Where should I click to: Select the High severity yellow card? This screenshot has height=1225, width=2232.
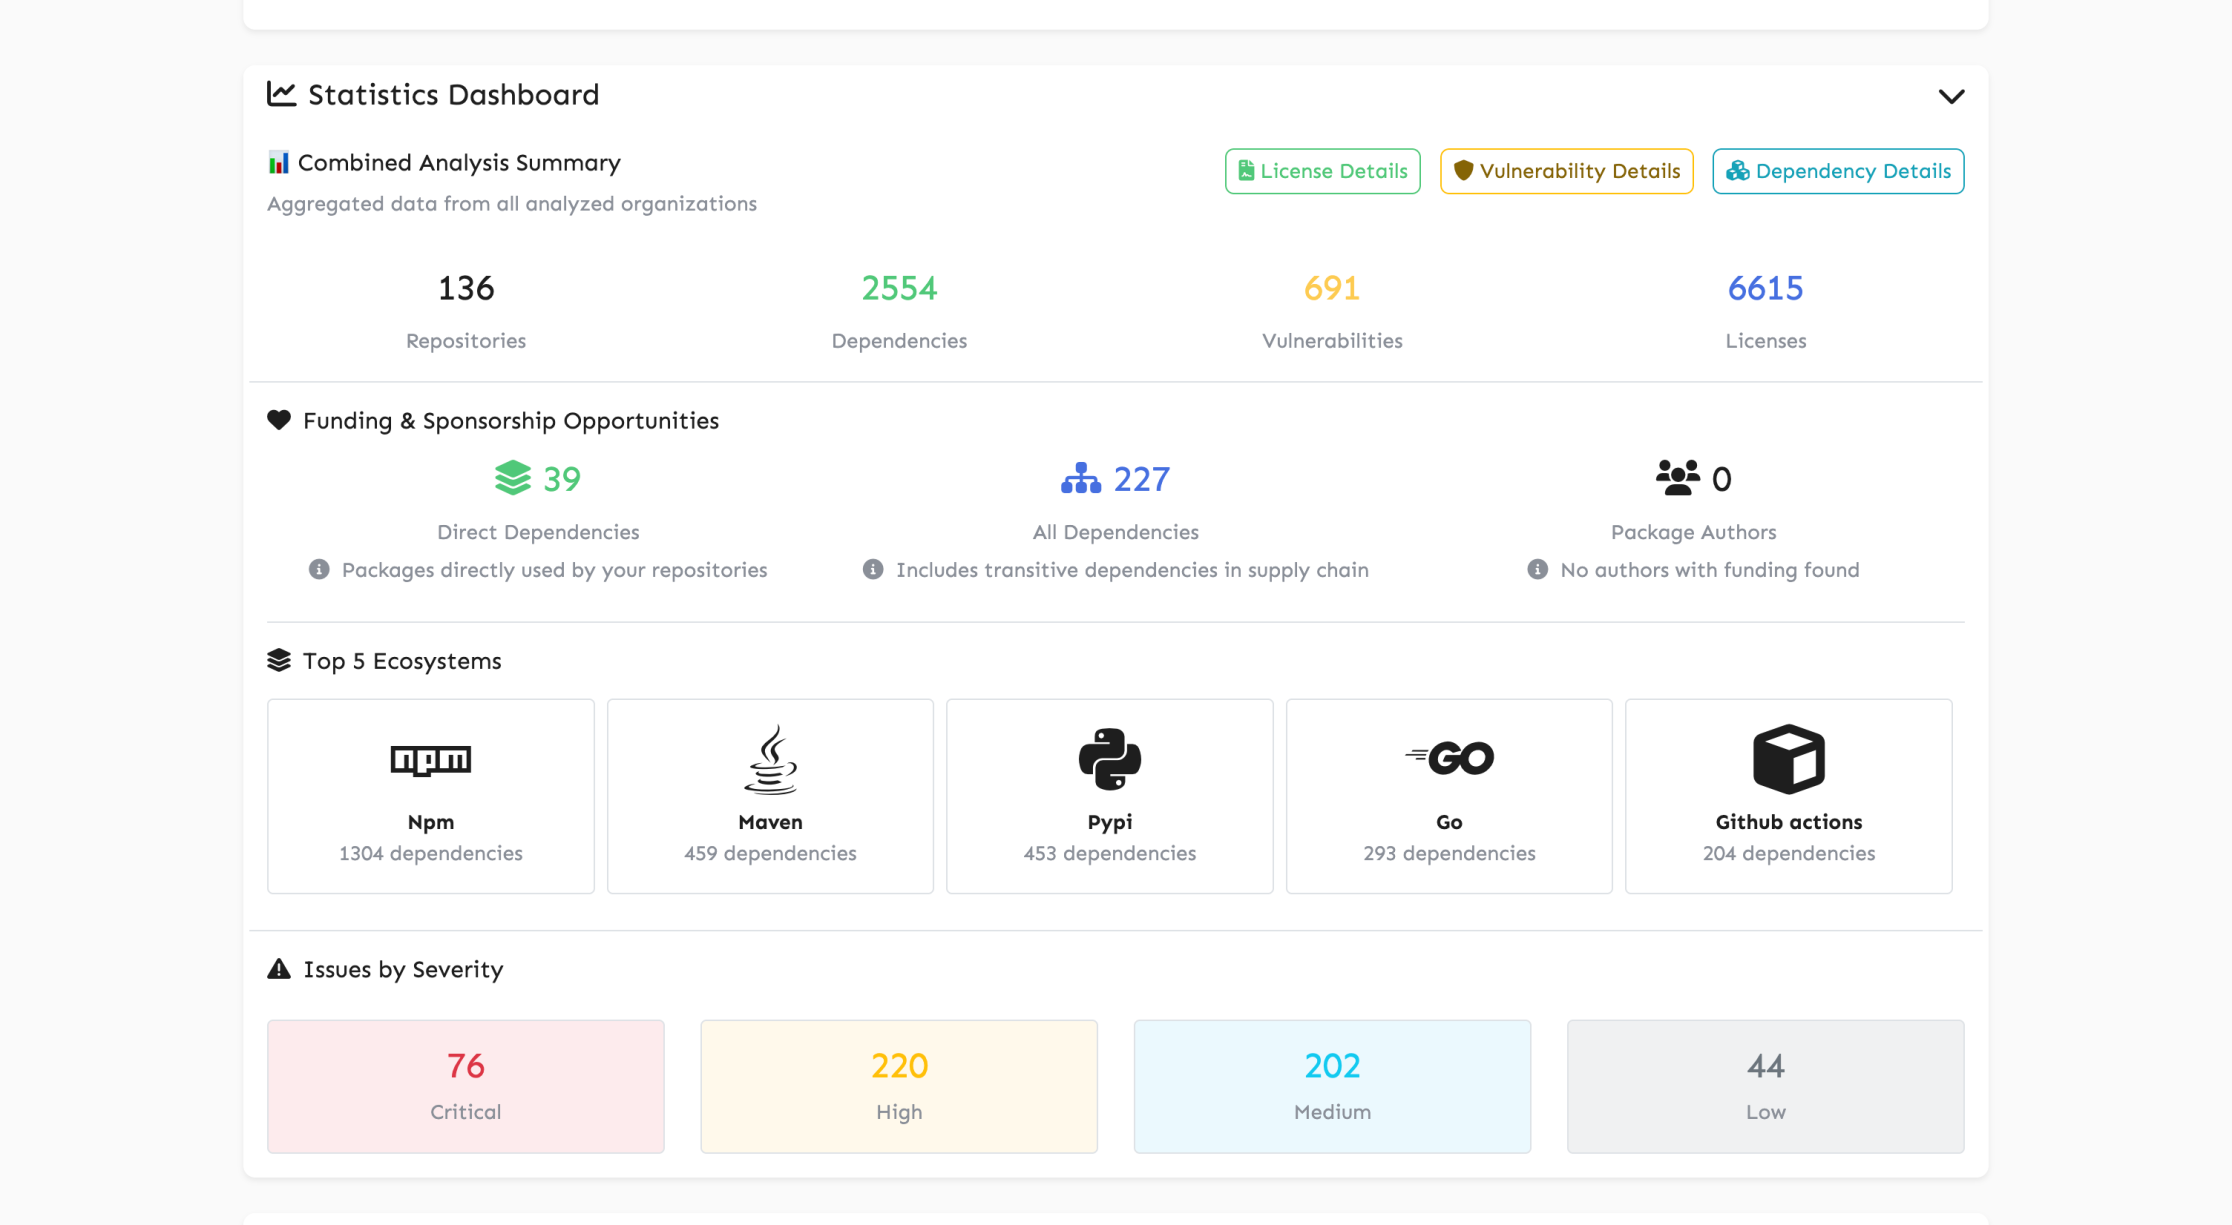click(x=898, y=1086)
